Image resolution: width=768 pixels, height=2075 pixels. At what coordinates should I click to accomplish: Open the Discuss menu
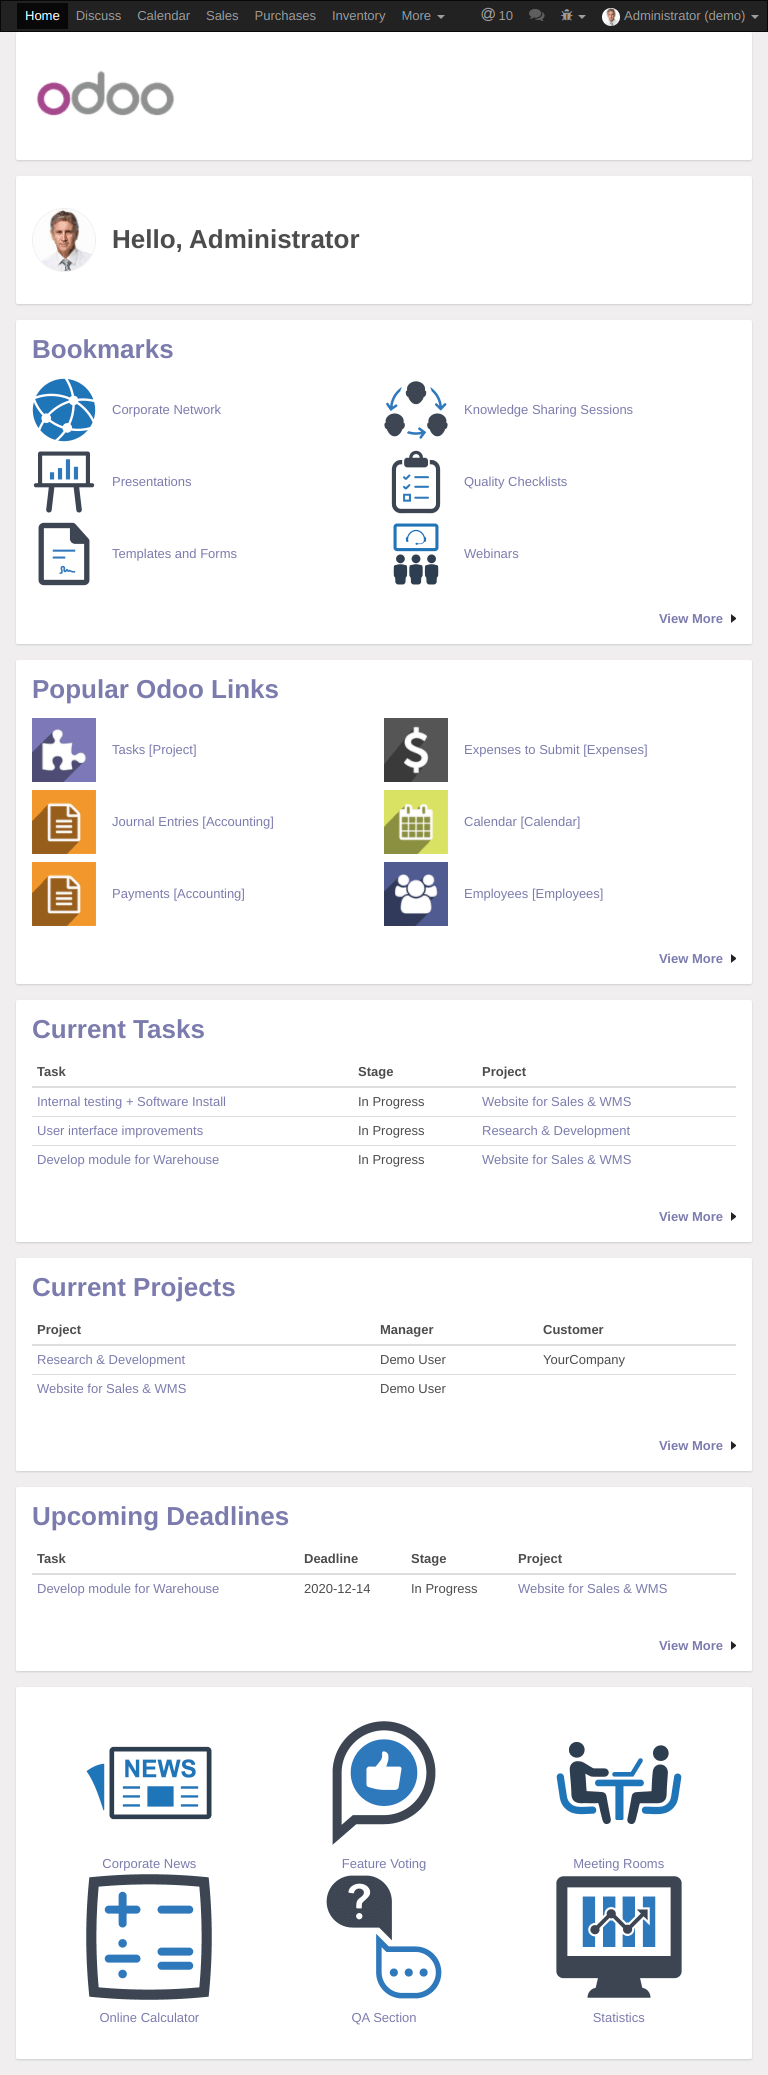pyautogui.click(x=98, y=16)
